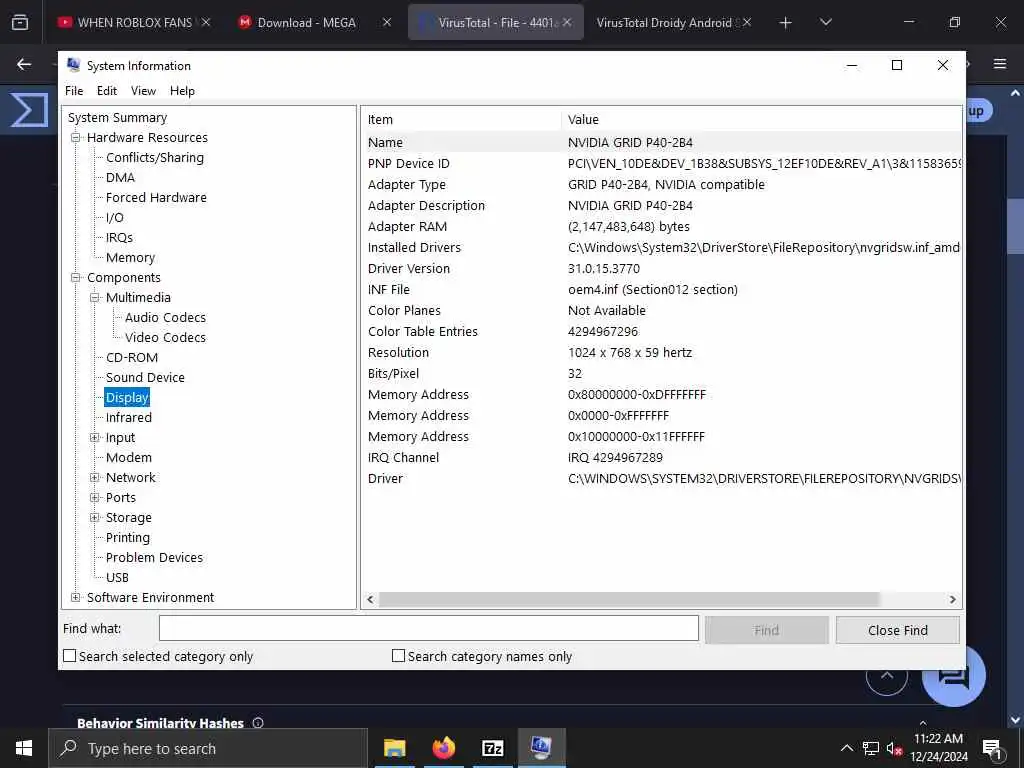This screenshot has height=768, width=1024.
Task: Open the tab list dropdown chevron
Action: 825,22
